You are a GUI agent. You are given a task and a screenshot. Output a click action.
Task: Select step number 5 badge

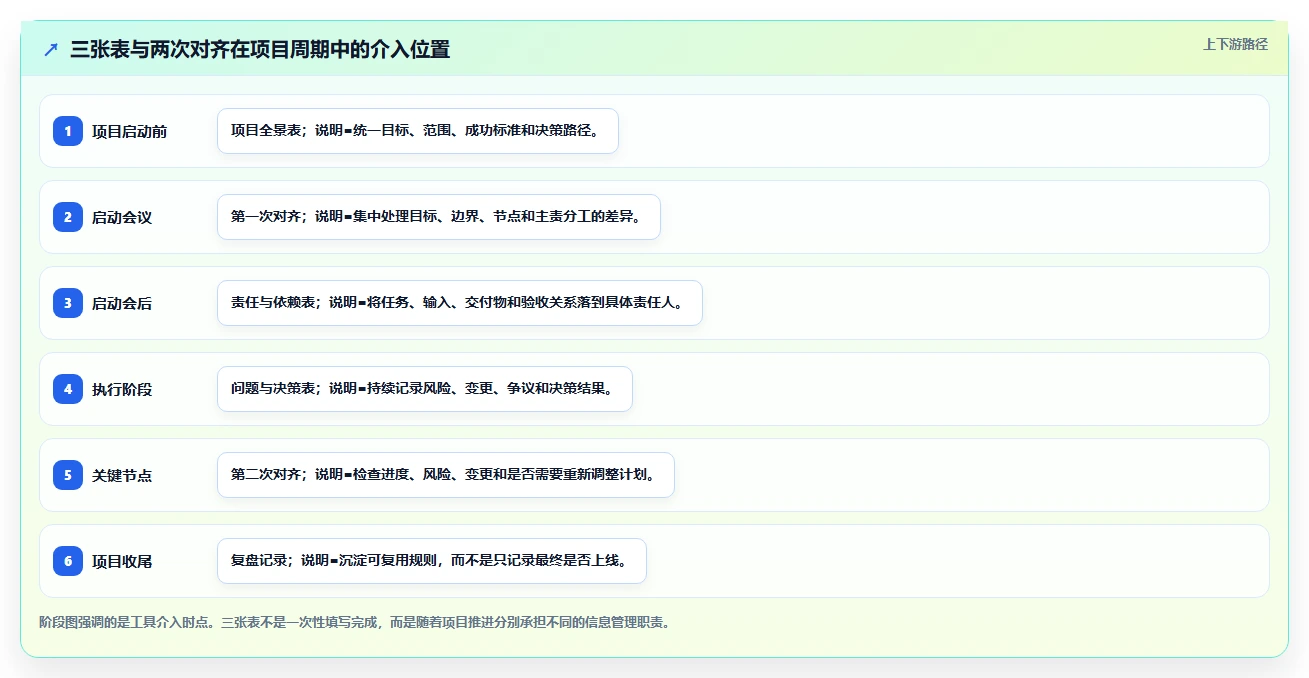[68, 474]
